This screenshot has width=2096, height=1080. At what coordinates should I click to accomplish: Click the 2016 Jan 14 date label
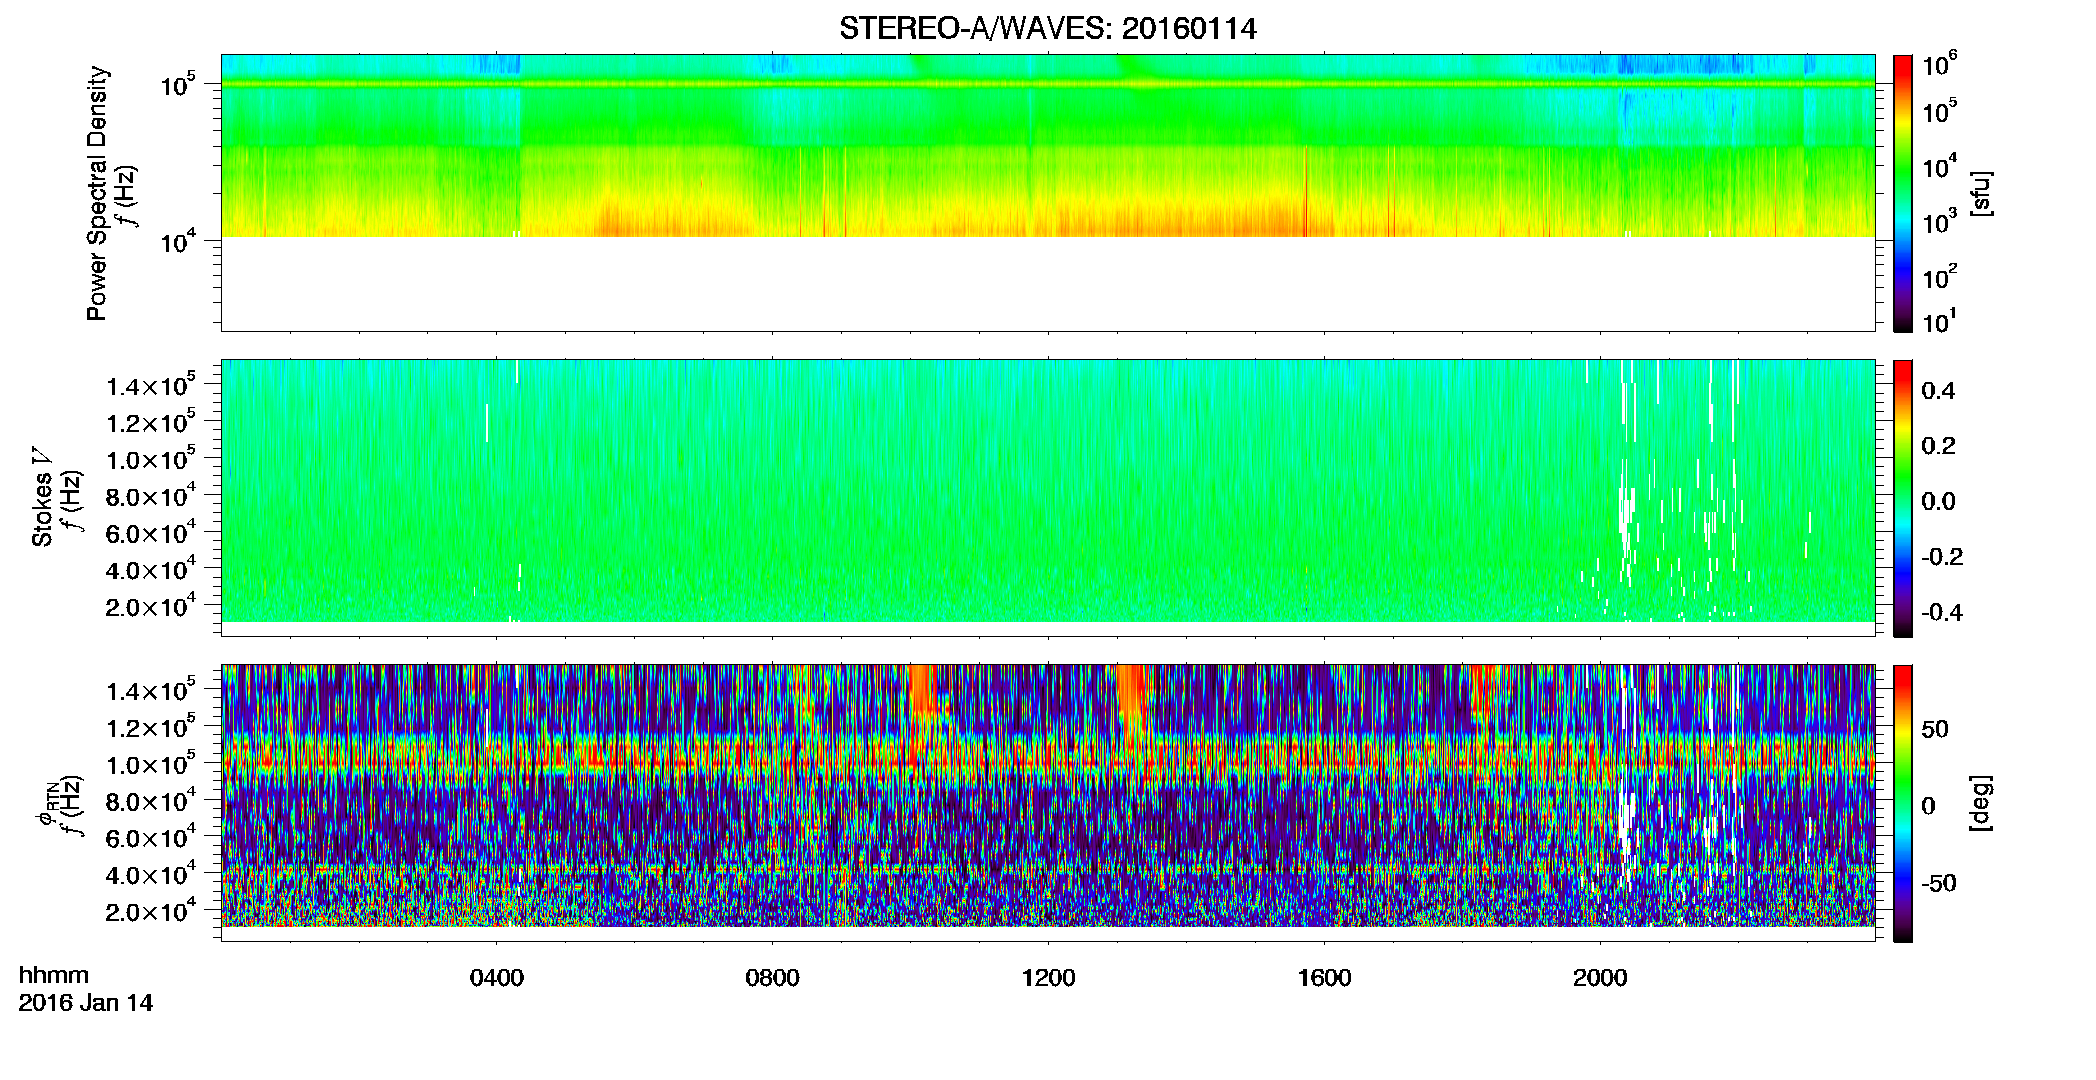click(x=86, y=1003)
